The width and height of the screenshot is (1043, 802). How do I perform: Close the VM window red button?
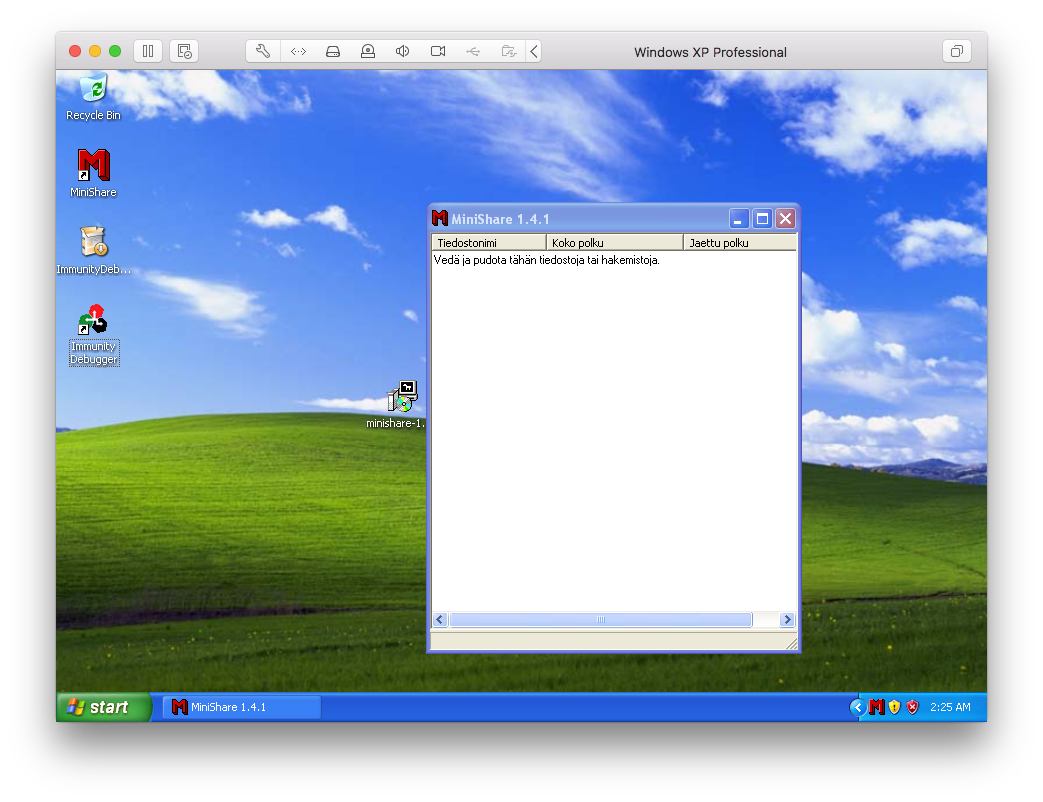(x=75, y=51)
